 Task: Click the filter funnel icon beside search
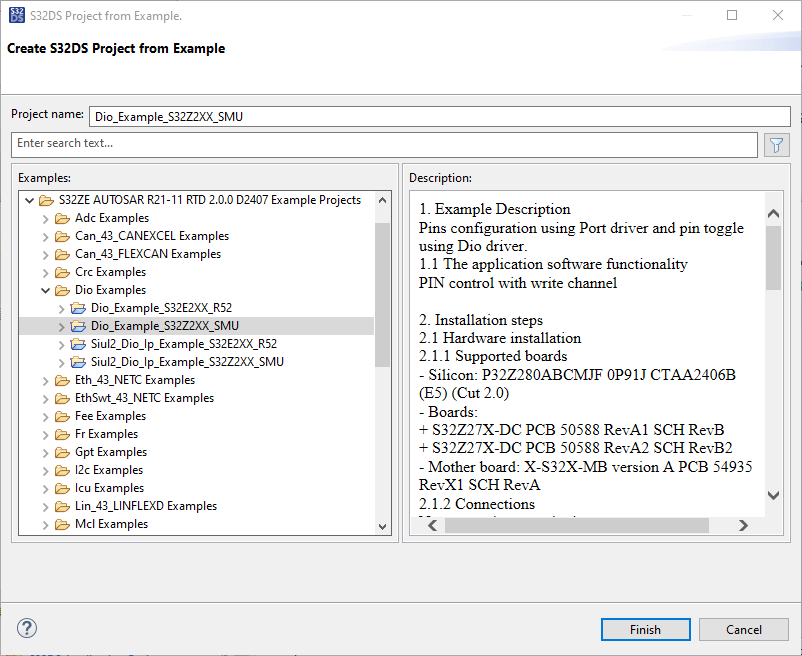click(x=776, y=145)
